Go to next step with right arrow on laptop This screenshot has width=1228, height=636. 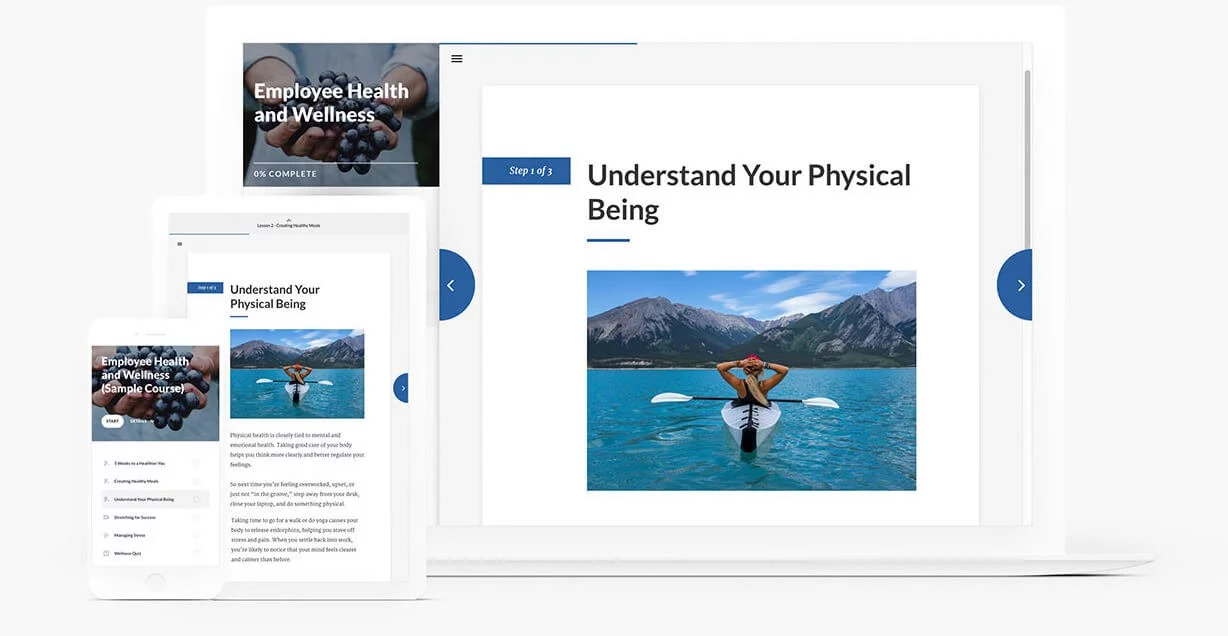point(1018,285)
